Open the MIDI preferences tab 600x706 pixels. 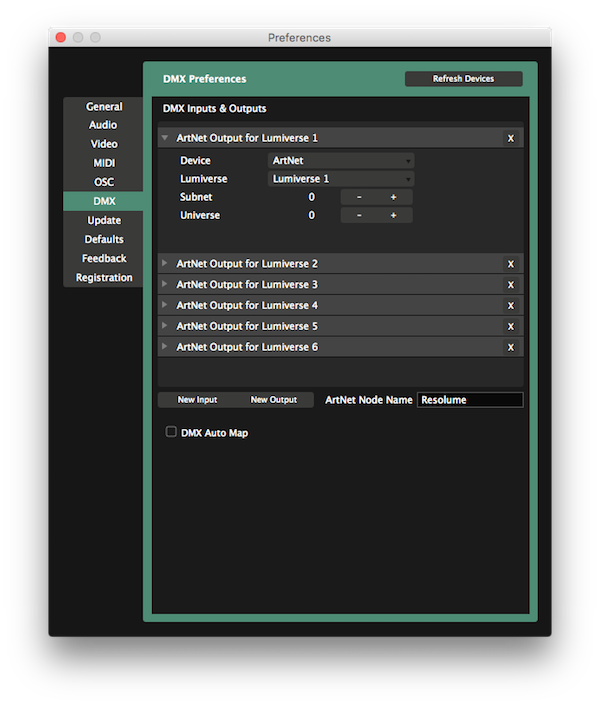[x=103, y=163]
